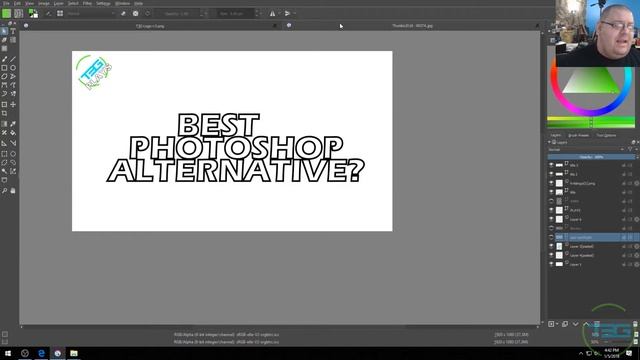
Task: Select the Text tool in toolbox
Action: (13, 31)
